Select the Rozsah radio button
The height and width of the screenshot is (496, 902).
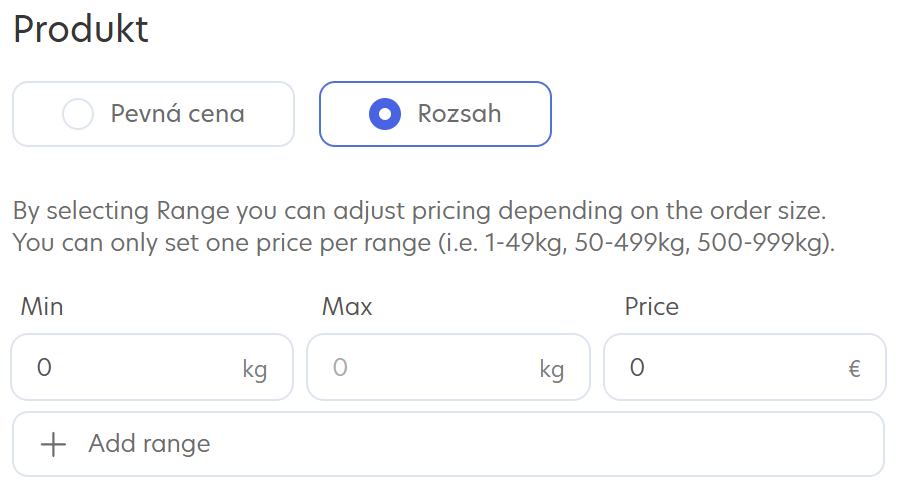pyautogui.click(x=385, y=114)
